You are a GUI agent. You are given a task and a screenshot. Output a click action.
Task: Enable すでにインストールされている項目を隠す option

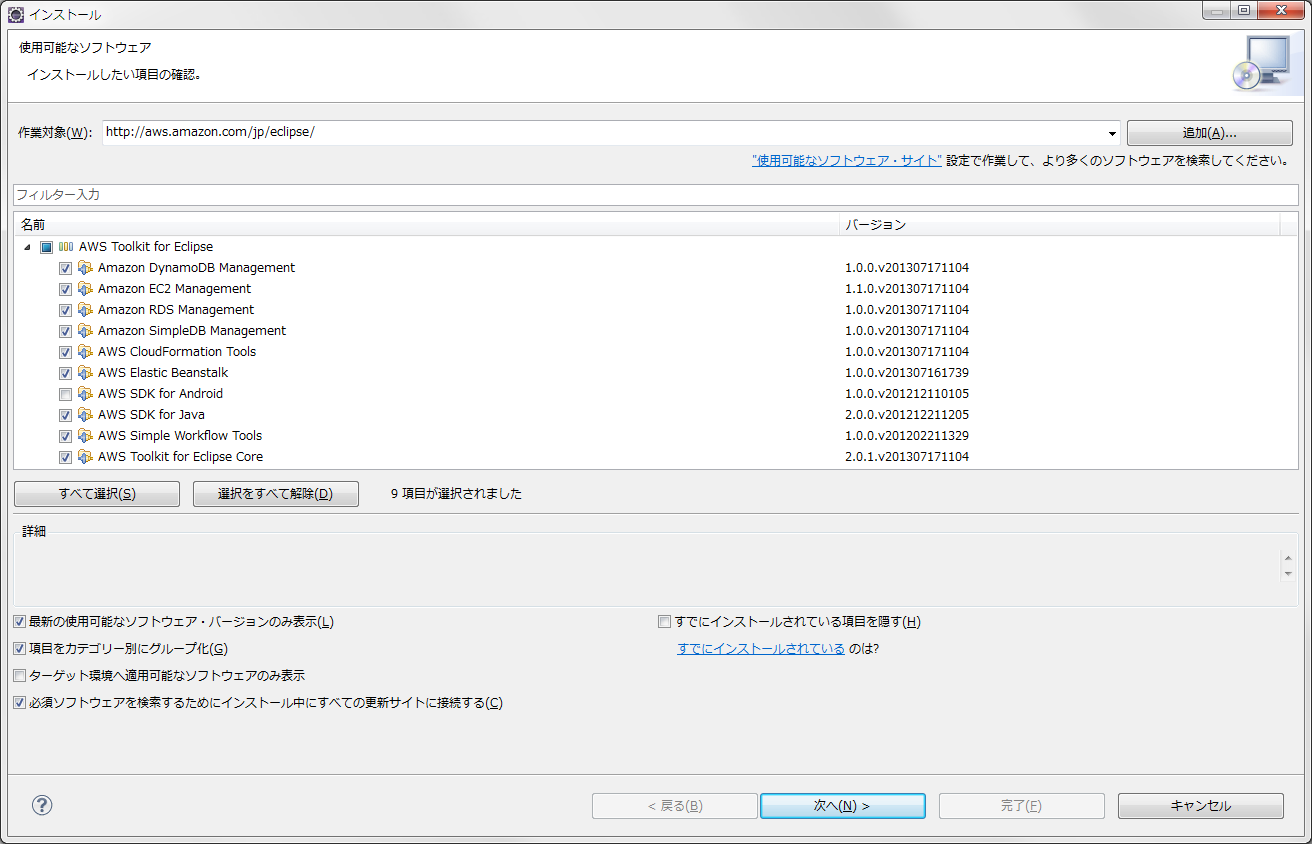[664, 621]
